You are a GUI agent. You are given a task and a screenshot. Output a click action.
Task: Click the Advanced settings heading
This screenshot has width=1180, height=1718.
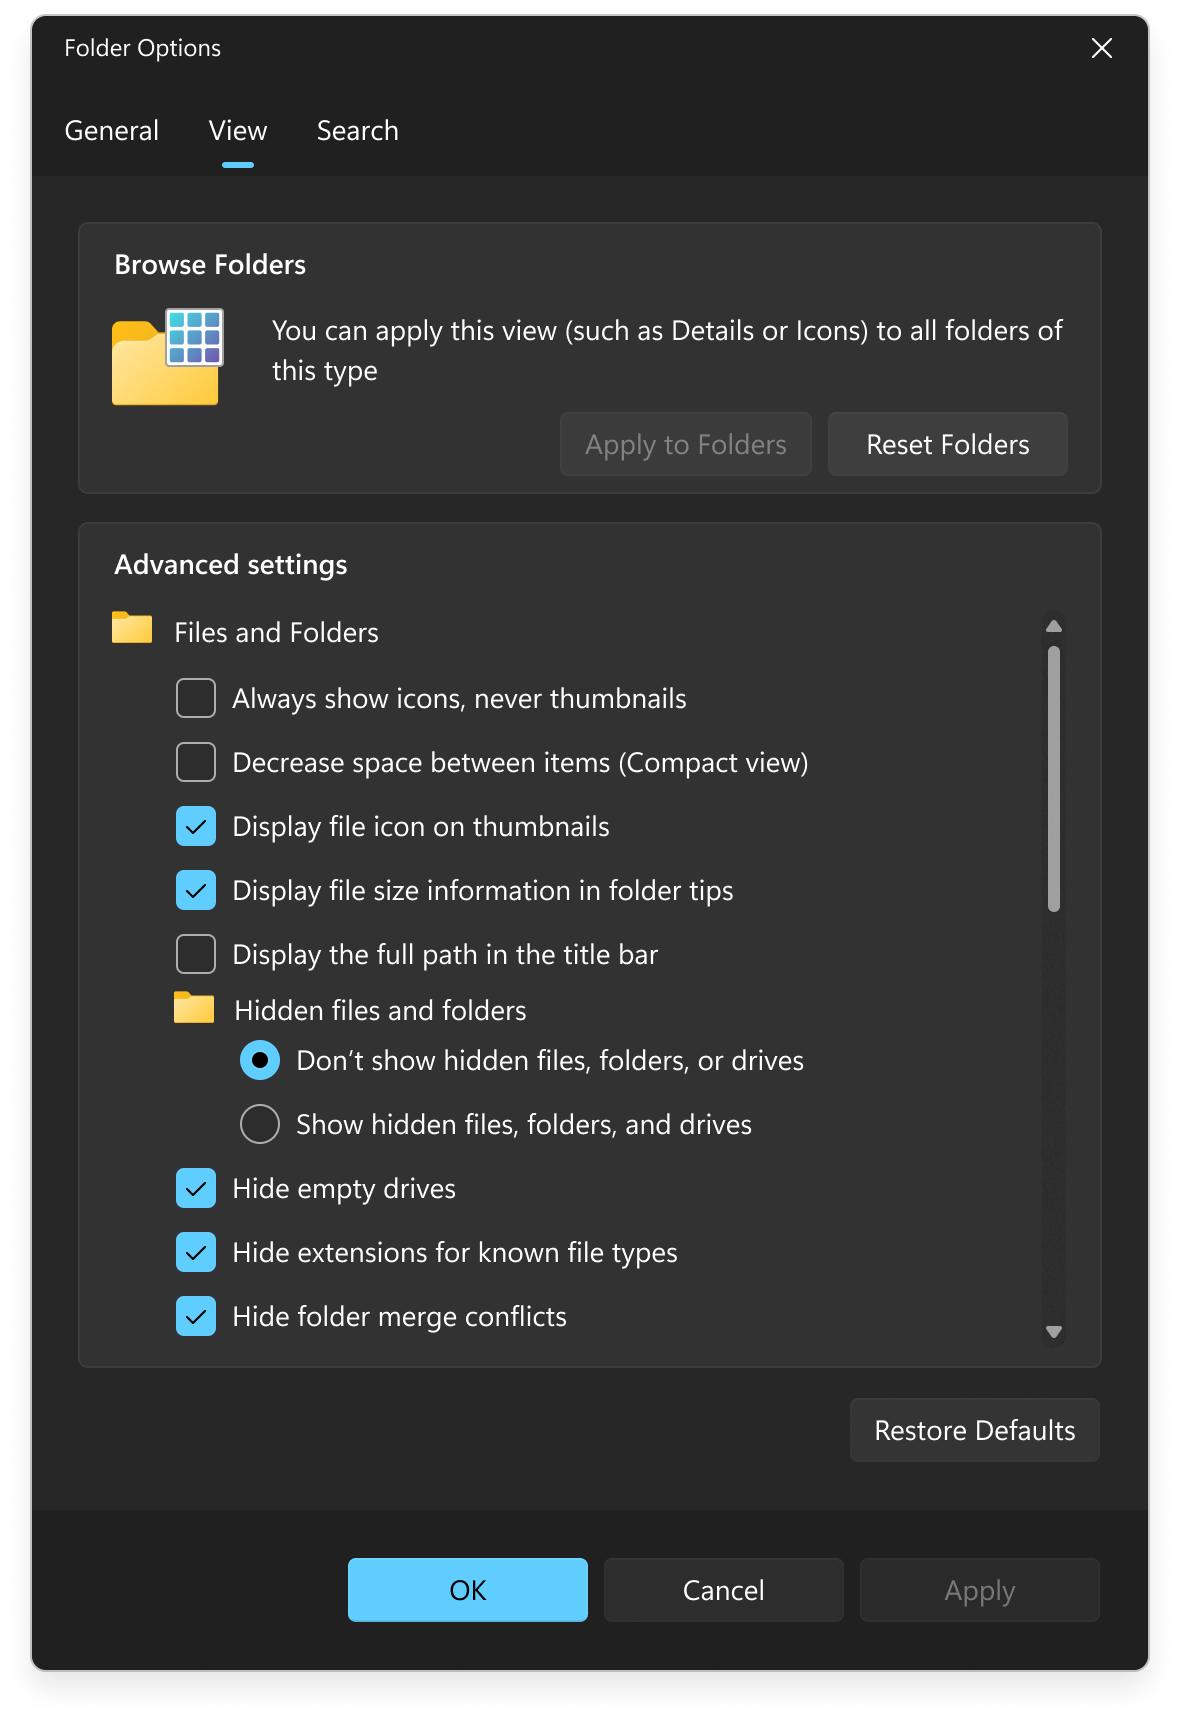coord(231,565)
